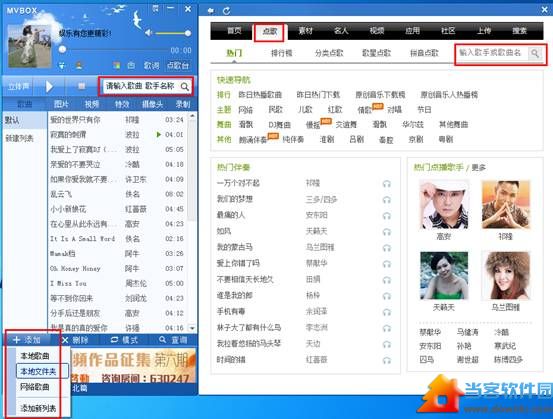Click the colorful skin icon beside 歌词

[x=116, y=66]
